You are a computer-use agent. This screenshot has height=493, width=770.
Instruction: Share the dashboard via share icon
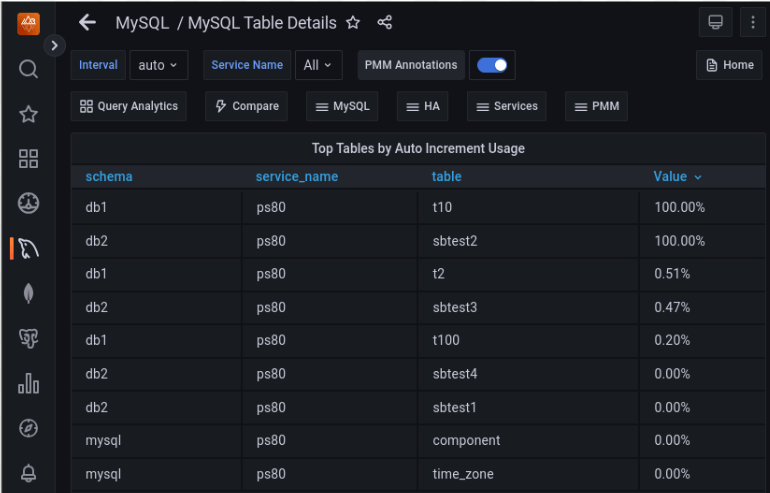coord(385,23)
